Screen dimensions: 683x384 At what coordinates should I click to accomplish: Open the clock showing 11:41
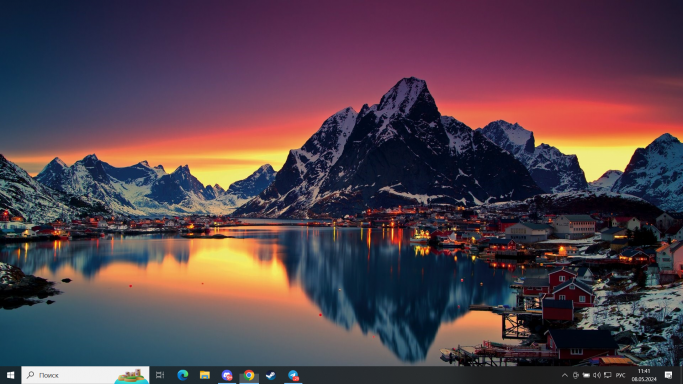coord(644,375)
